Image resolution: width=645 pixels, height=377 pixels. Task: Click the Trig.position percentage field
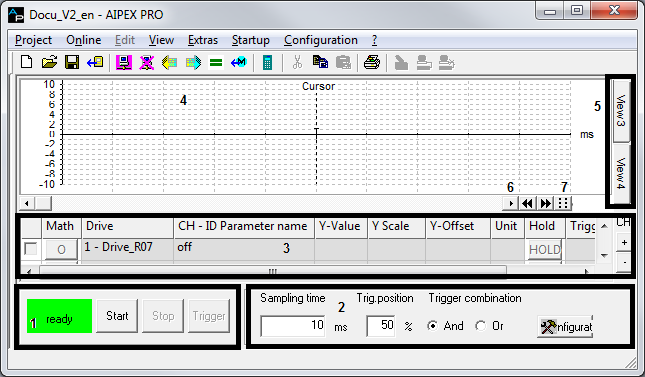pos(381,326)
